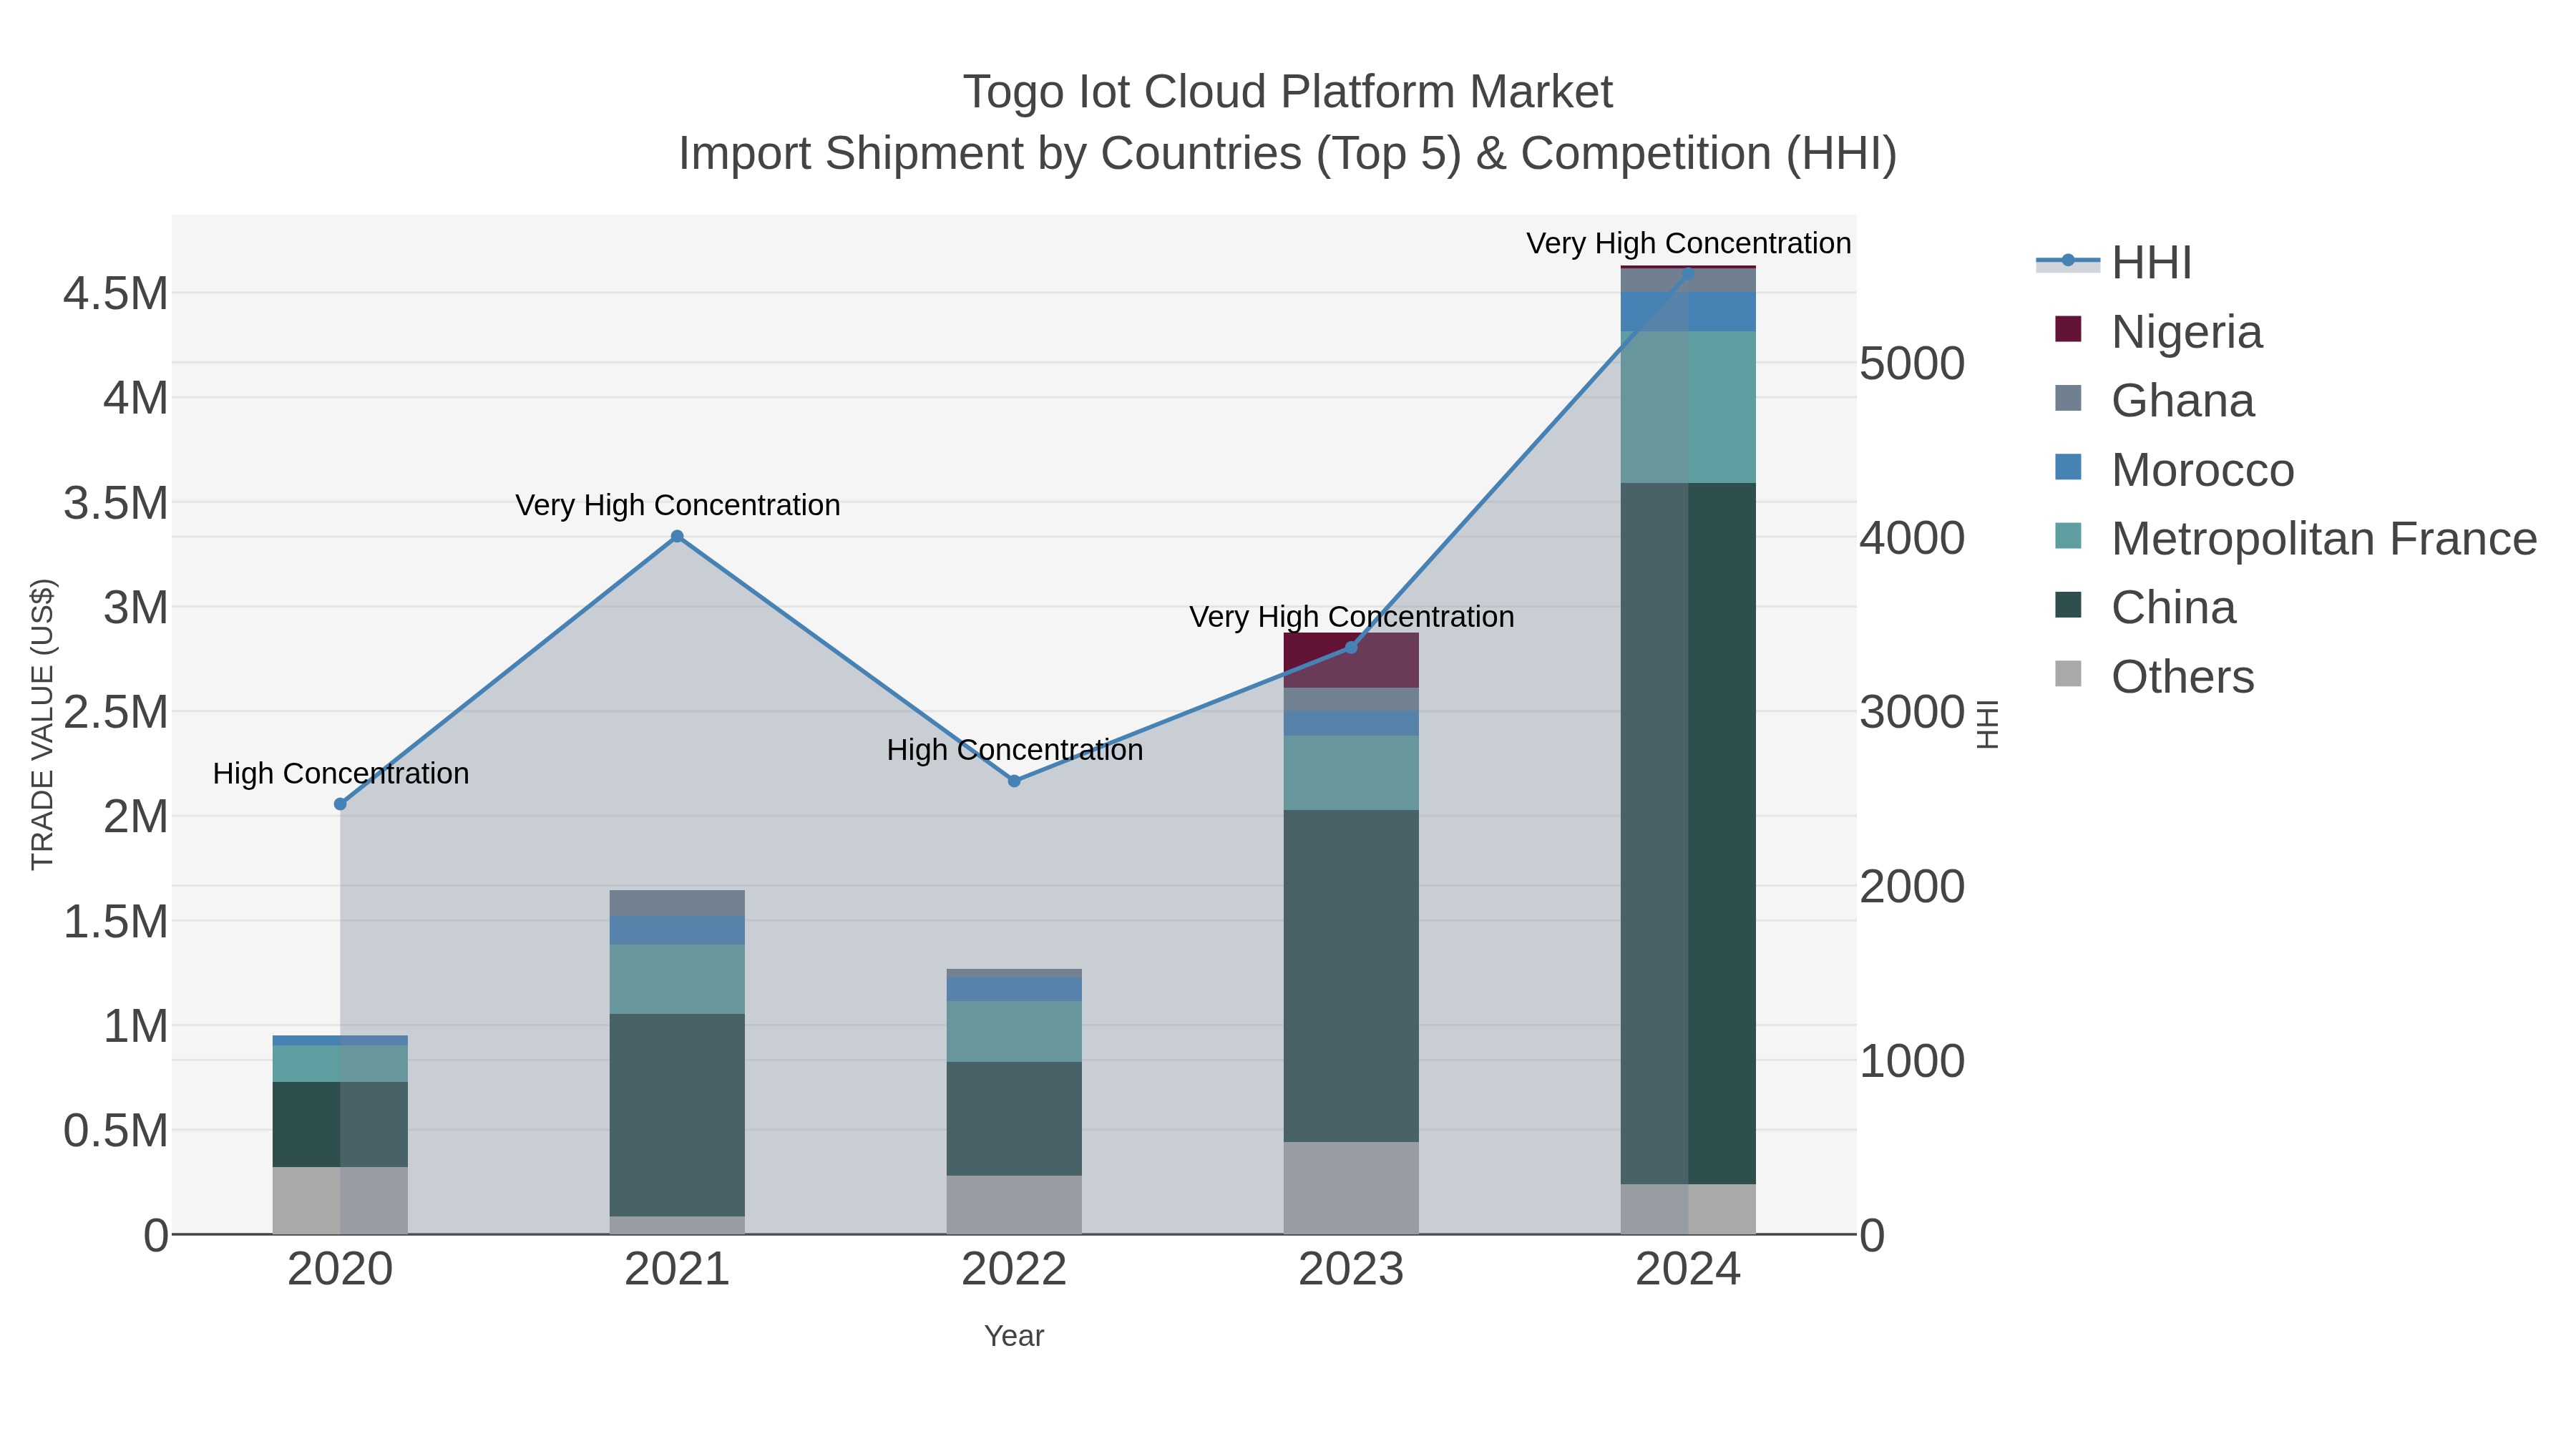Click the HHI line marker icon in legend
The width and height of the screenshot is (2576, 1449).
[2068, 261]
